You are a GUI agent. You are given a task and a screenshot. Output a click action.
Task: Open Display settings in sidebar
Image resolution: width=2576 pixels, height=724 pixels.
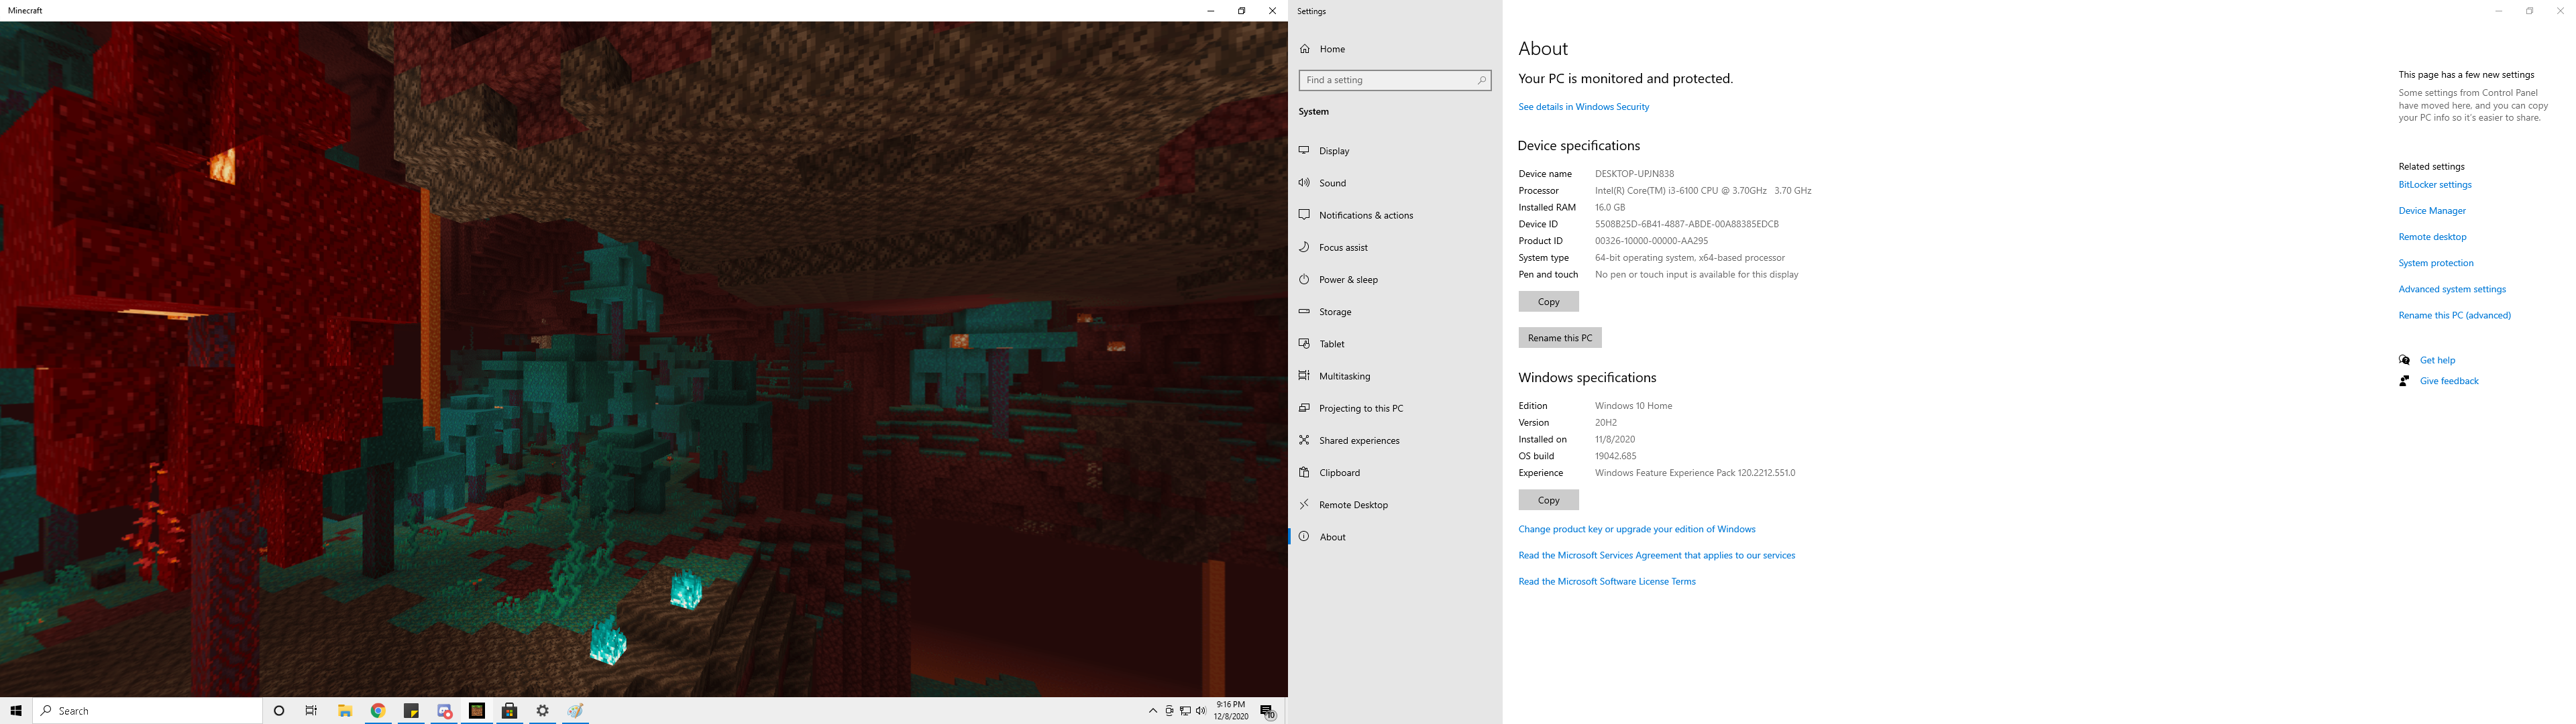click(1334, 151)
